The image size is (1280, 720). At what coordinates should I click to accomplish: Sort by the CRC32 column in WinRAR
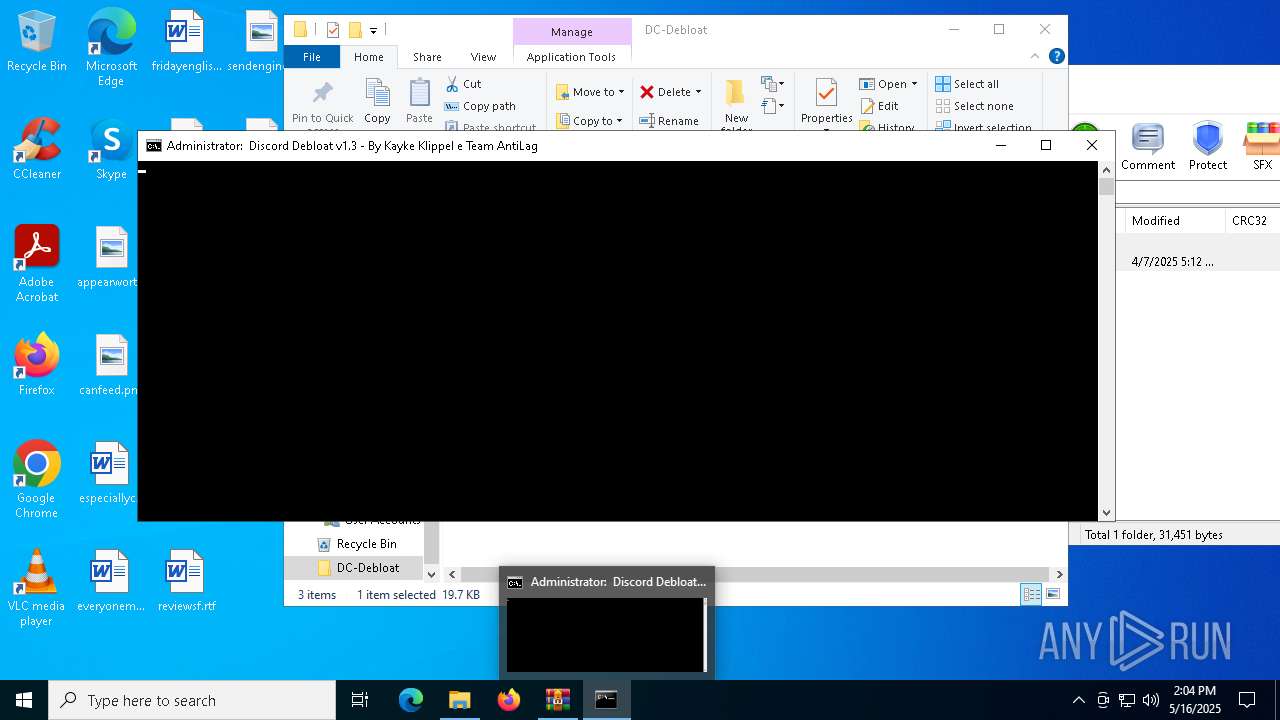[x=1250, y=221]
